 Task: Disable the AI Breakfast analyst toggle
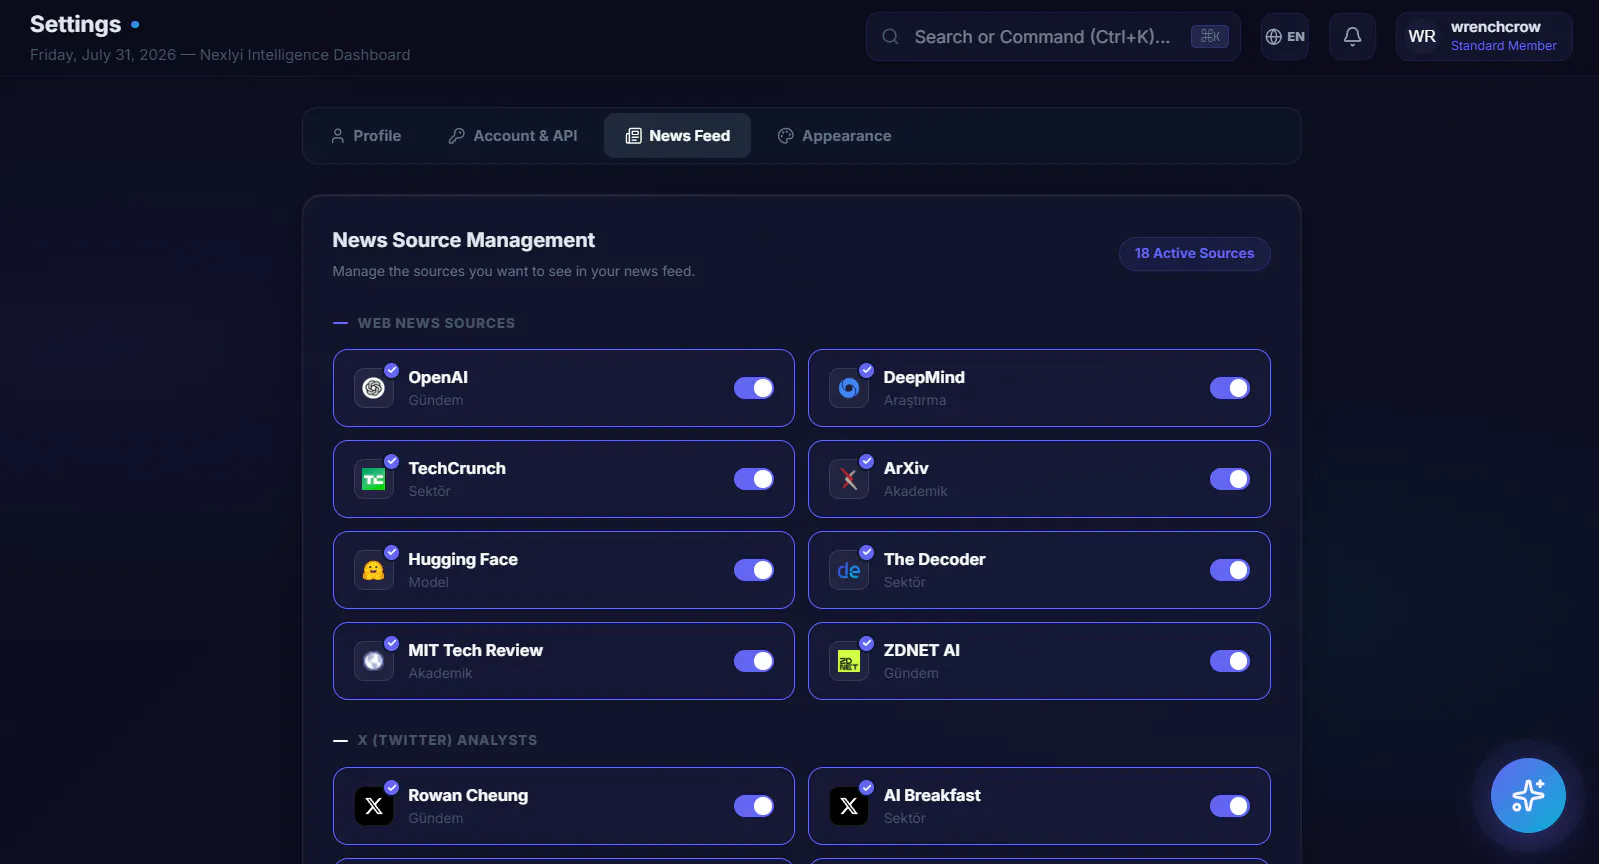(1230, 806)
